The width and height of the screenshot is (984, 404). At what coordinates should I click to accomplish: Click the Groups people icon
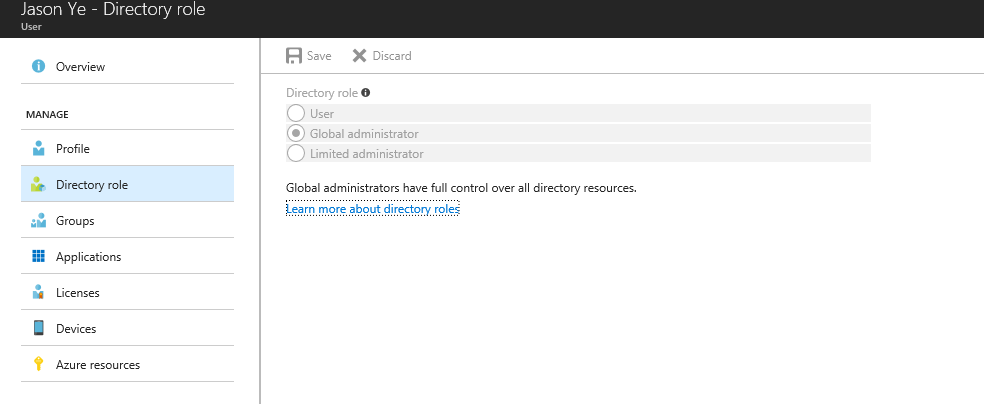[x=39, y=221]
